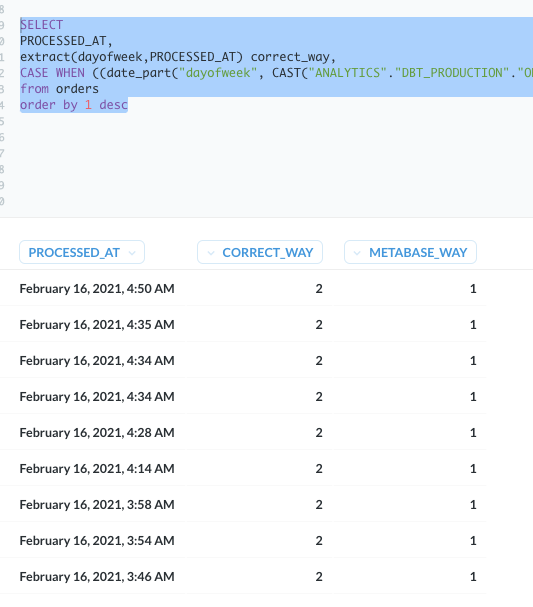Screen dimensions: 533x607
Task: Click CORRECT_WAY value in the 4:35 AM row
Action: [x=319, y=324]
